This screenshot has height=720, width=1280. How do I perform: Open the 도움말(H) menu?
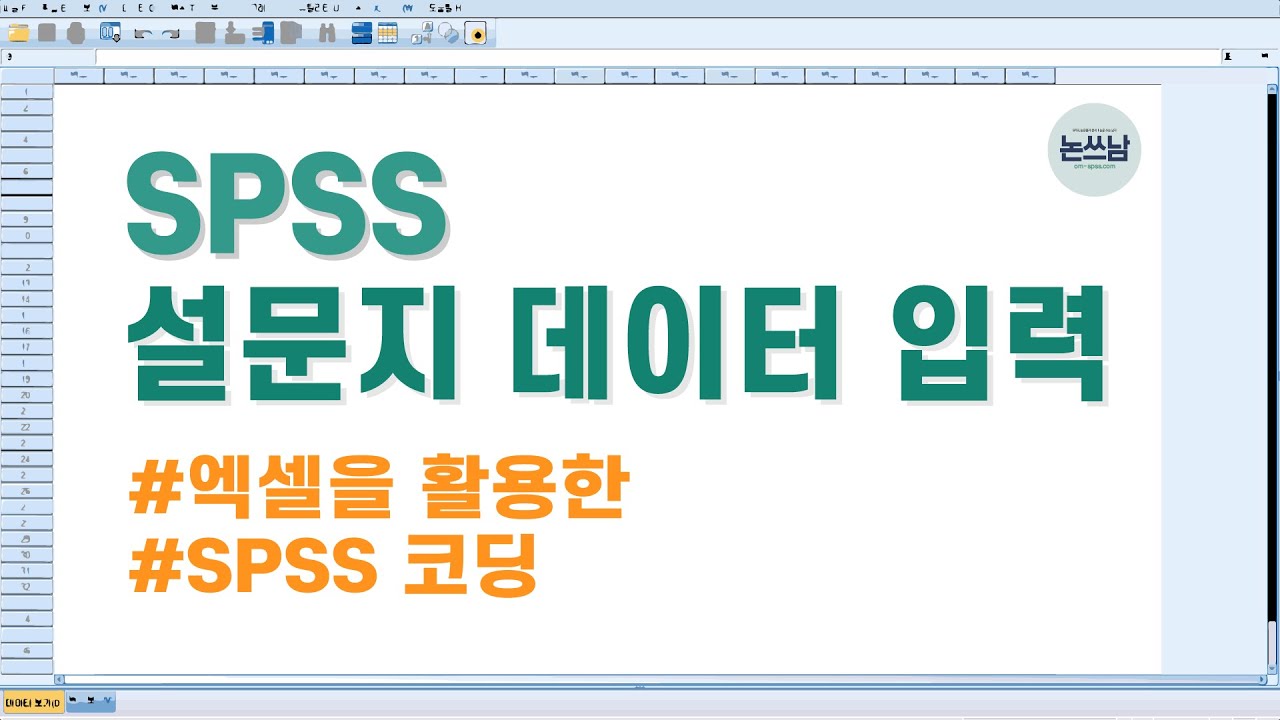tap(445, 7)
